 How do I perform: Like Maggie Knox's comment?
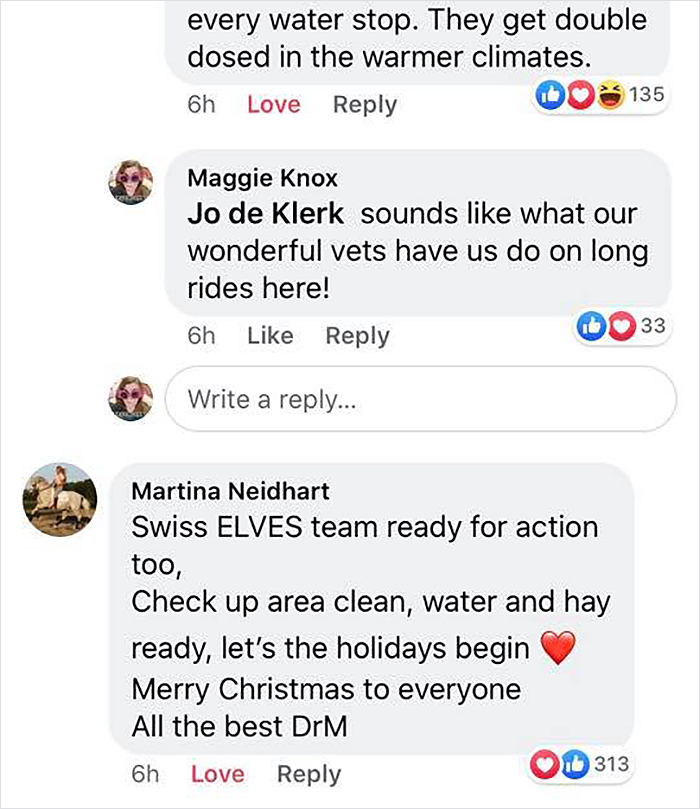270,335
